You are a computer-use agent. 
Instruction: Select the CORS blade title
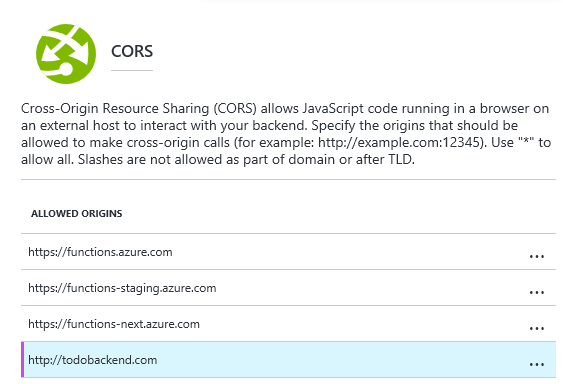pos(132,51)
